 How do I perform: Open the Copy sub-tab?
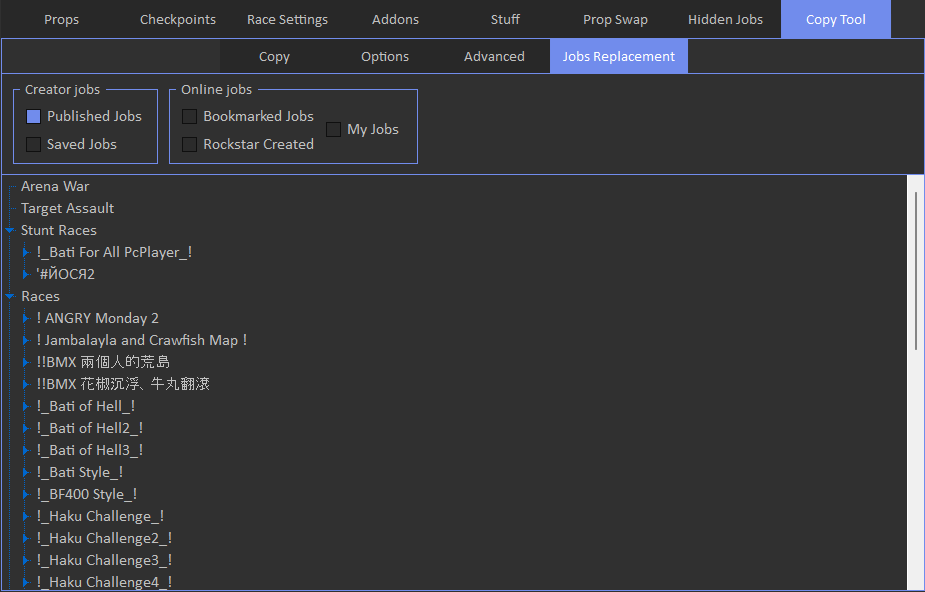(274, 57)
